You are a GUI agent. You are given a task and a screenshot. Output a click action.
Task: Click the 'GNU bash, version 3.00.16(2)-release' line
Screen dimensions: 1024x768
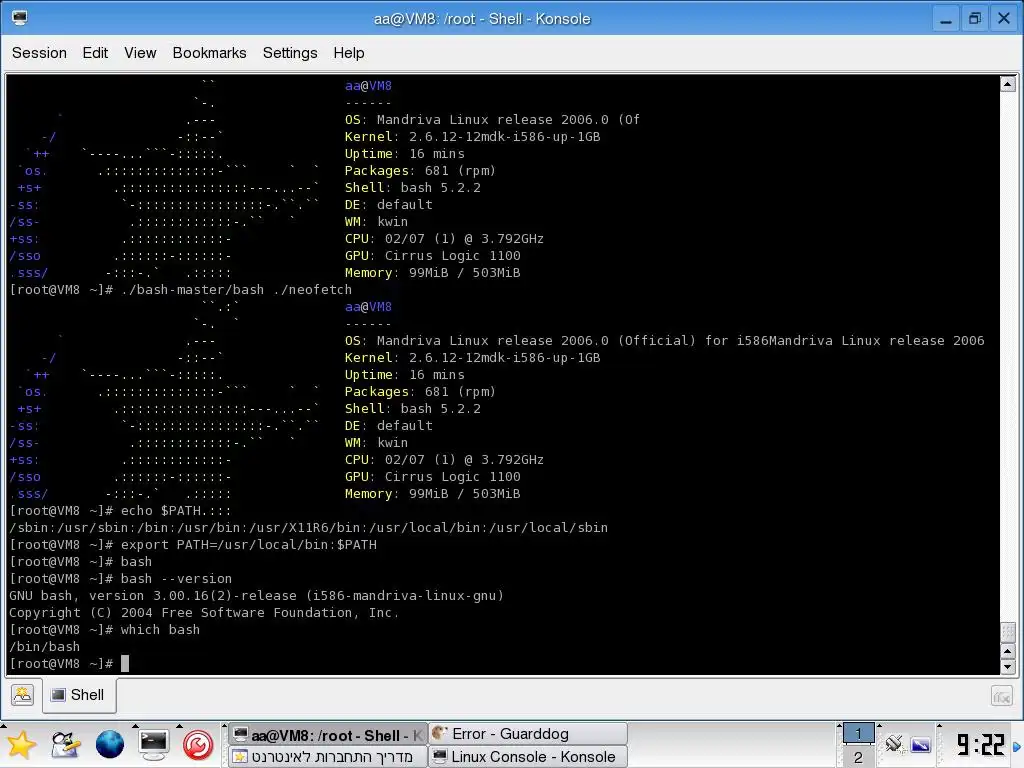(x=256, y=596)
